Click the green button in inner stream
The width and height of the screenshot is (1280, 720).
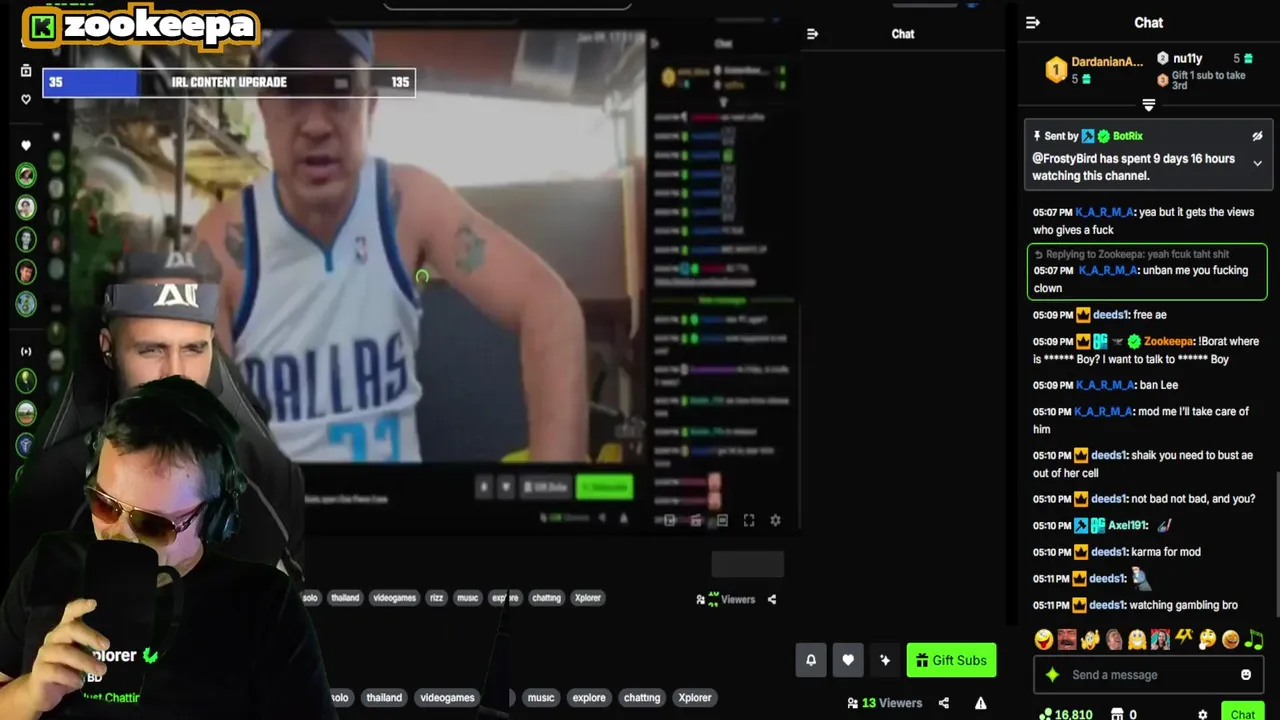605,487
